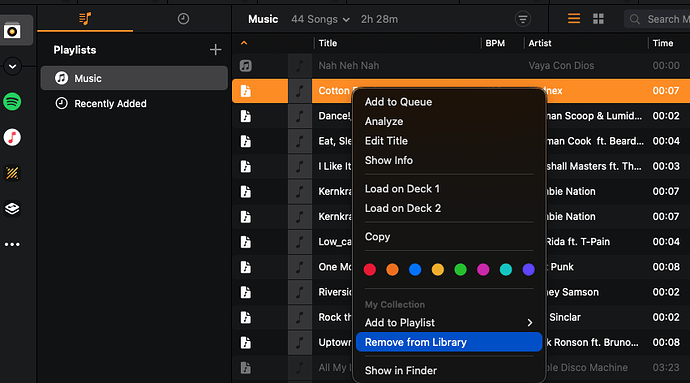Open the stacked layers source icon
The width and height of the screenshot is (690, 383).
point(12,209)
